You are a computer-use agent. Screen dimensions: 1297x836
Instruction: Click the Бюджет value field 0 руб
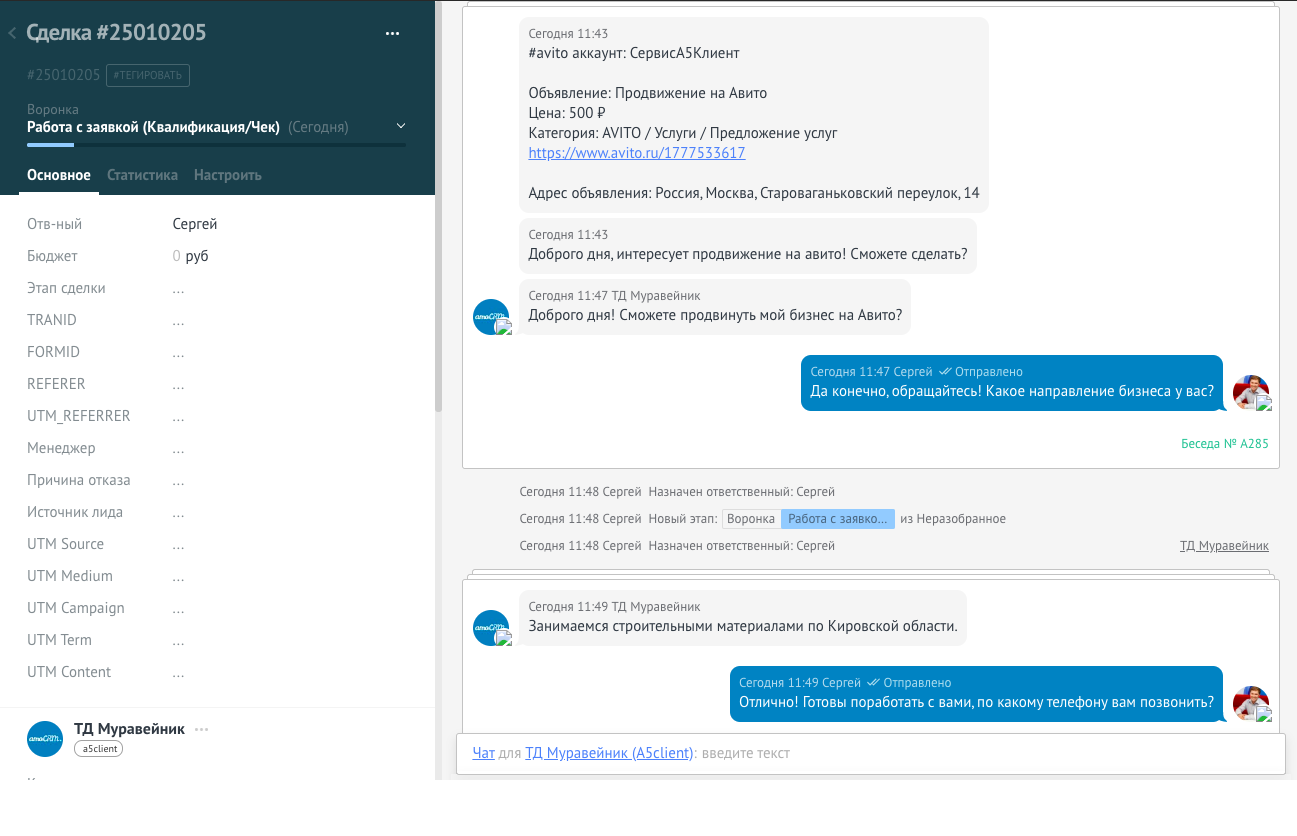(x=191, y=256)
